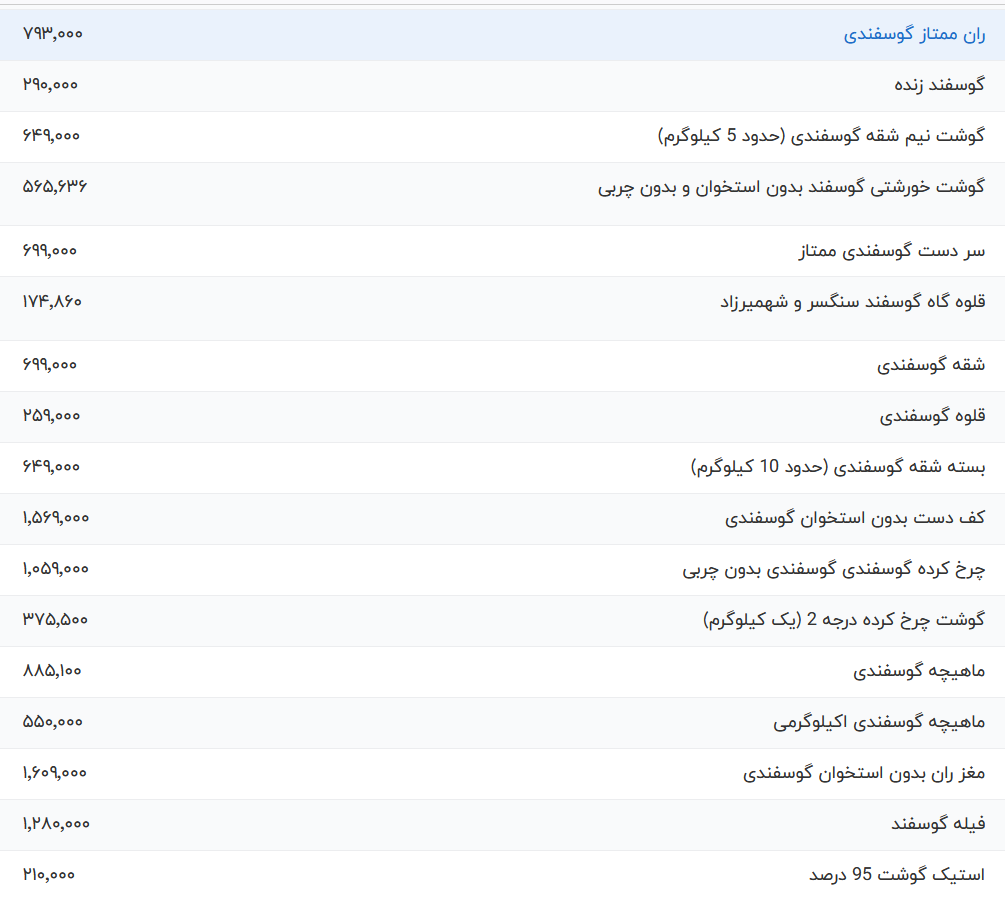Open the ران ممتاز گوسفندی link

[x=914, y=35]
